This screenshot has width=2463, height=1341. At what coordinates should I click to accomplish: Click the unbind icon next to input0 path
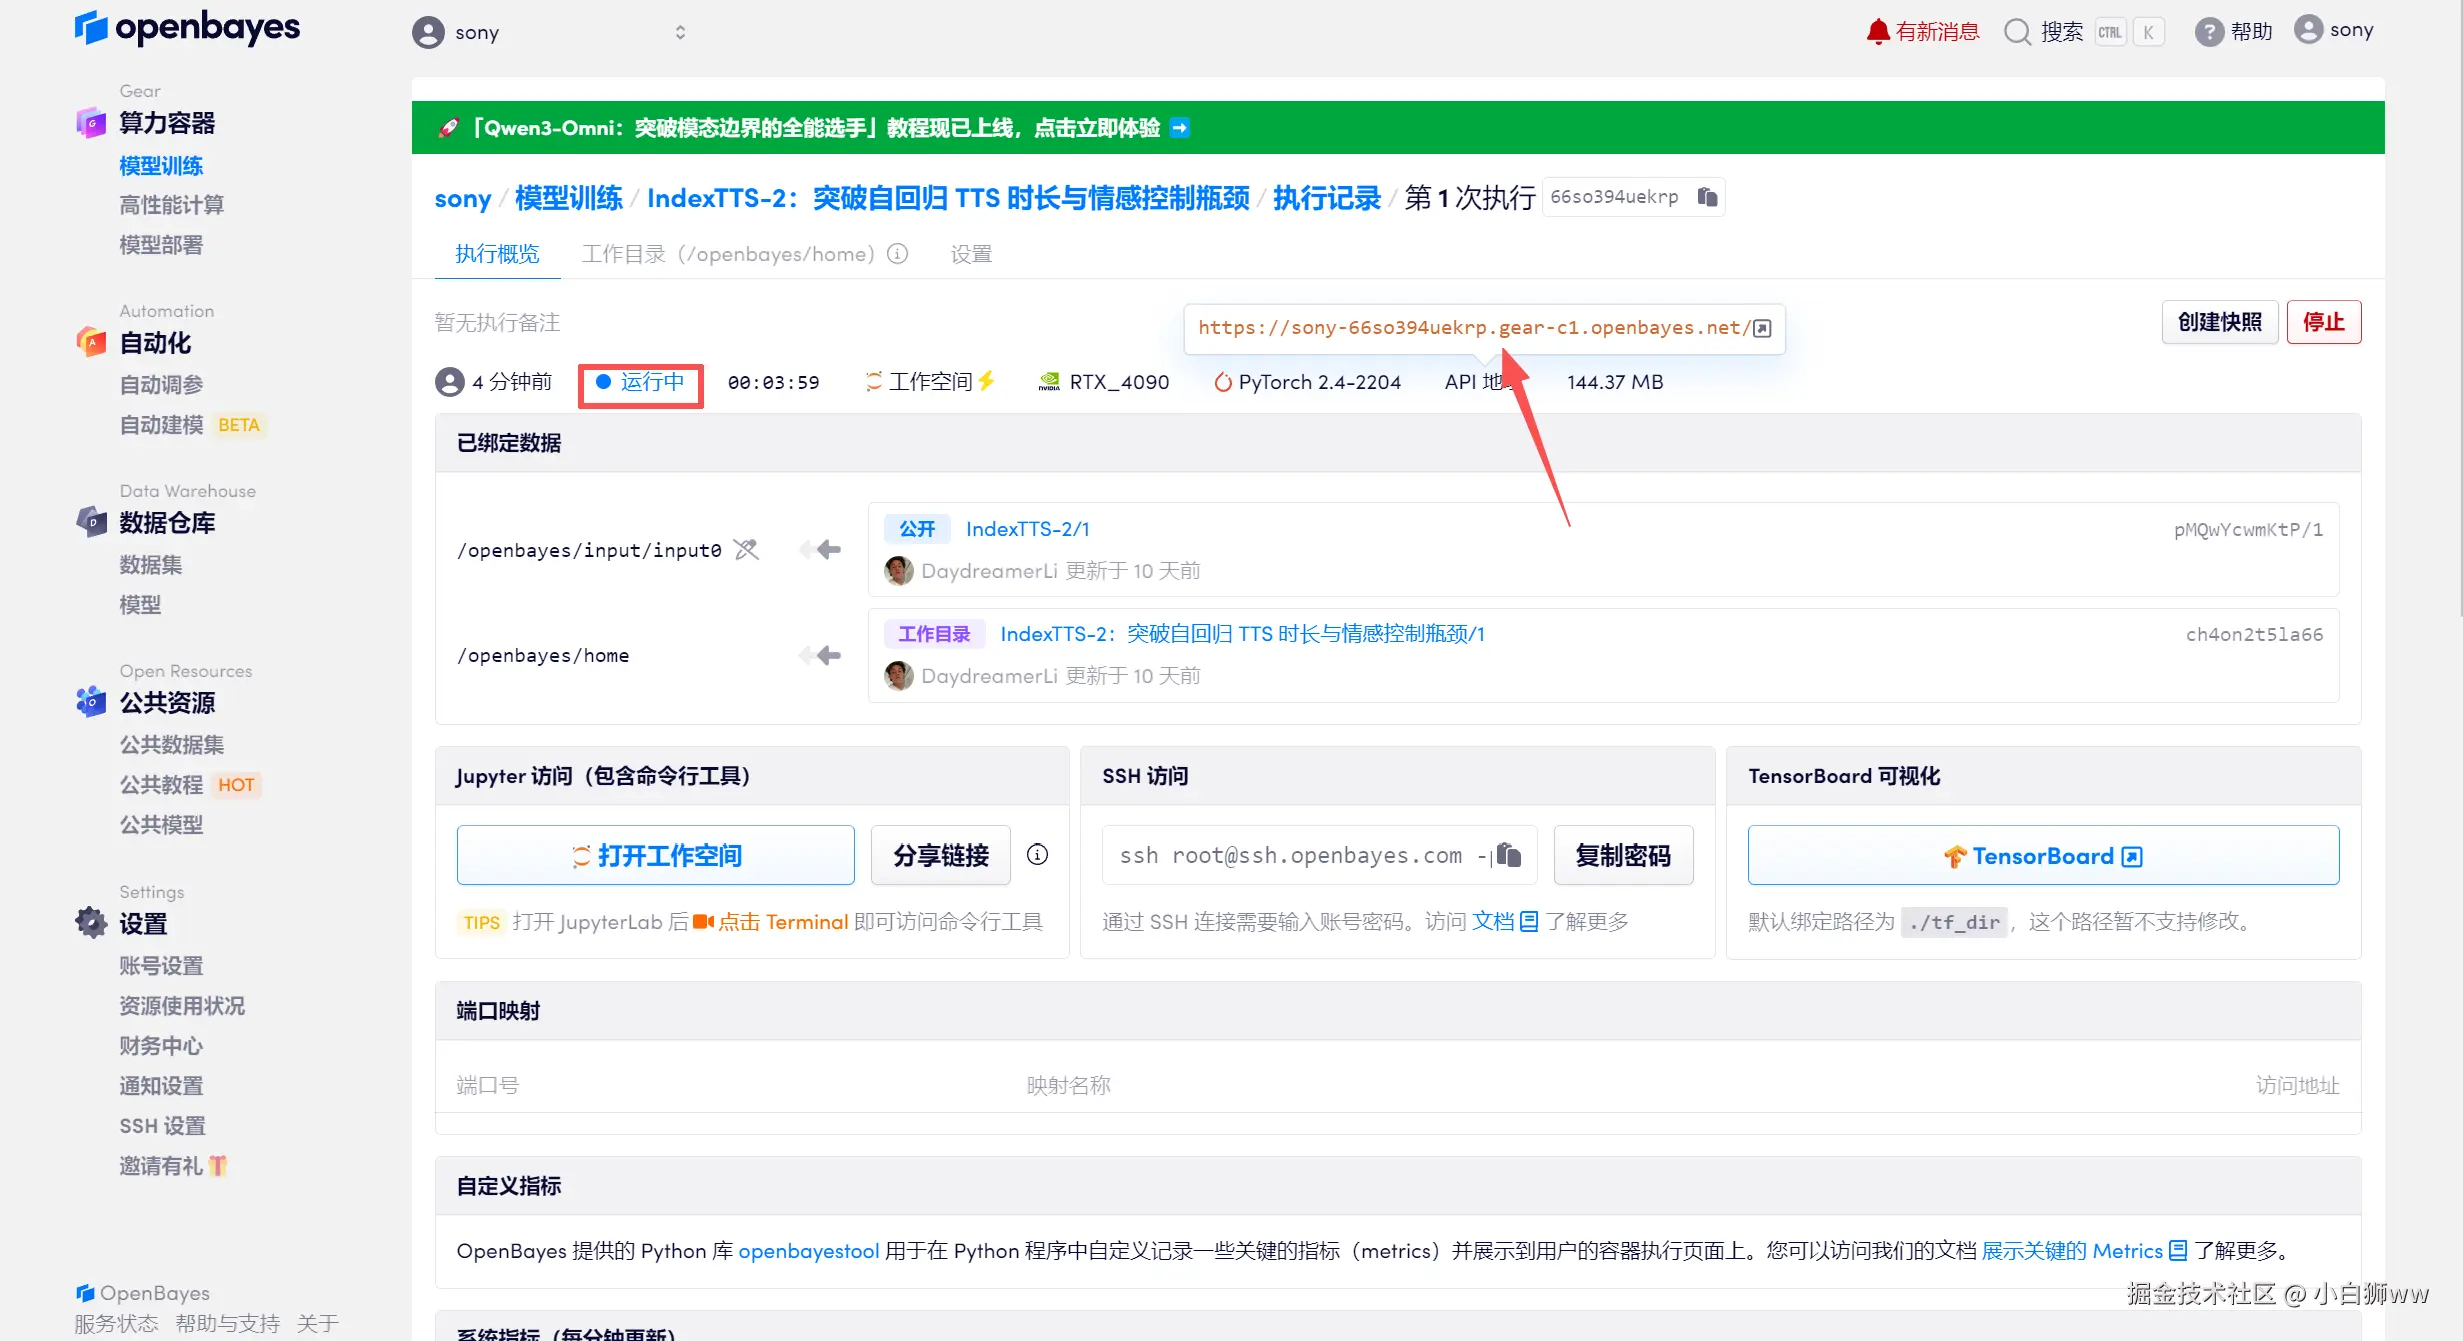746,550
